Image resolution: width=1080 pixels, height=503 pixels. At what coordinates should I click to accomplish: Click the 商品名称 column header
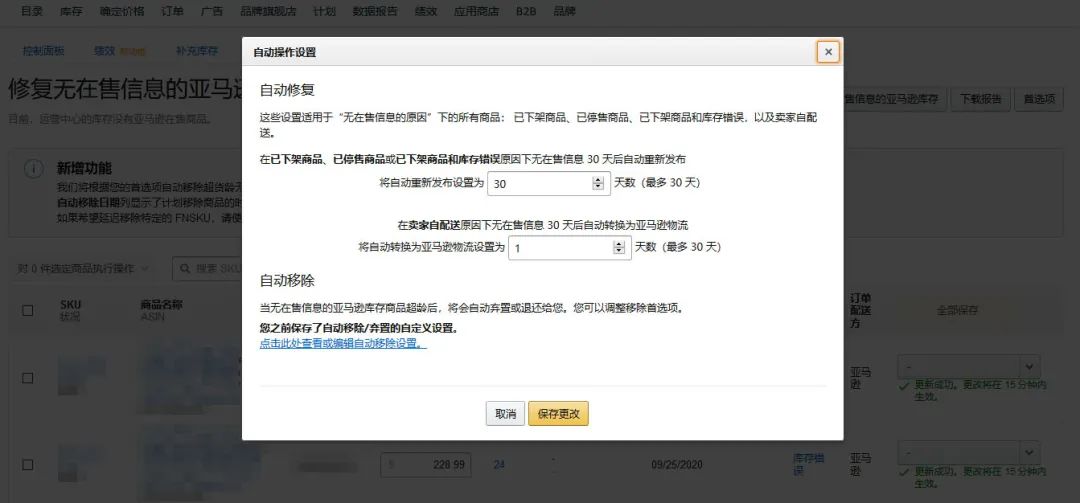tap(162, 304)
